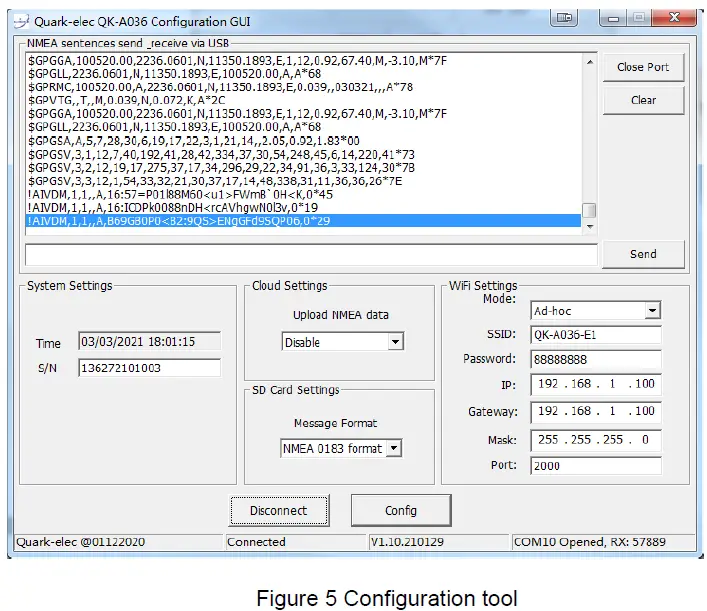Open the WiFi Mode Ad-hoc dropdown

tap(652, 310)
